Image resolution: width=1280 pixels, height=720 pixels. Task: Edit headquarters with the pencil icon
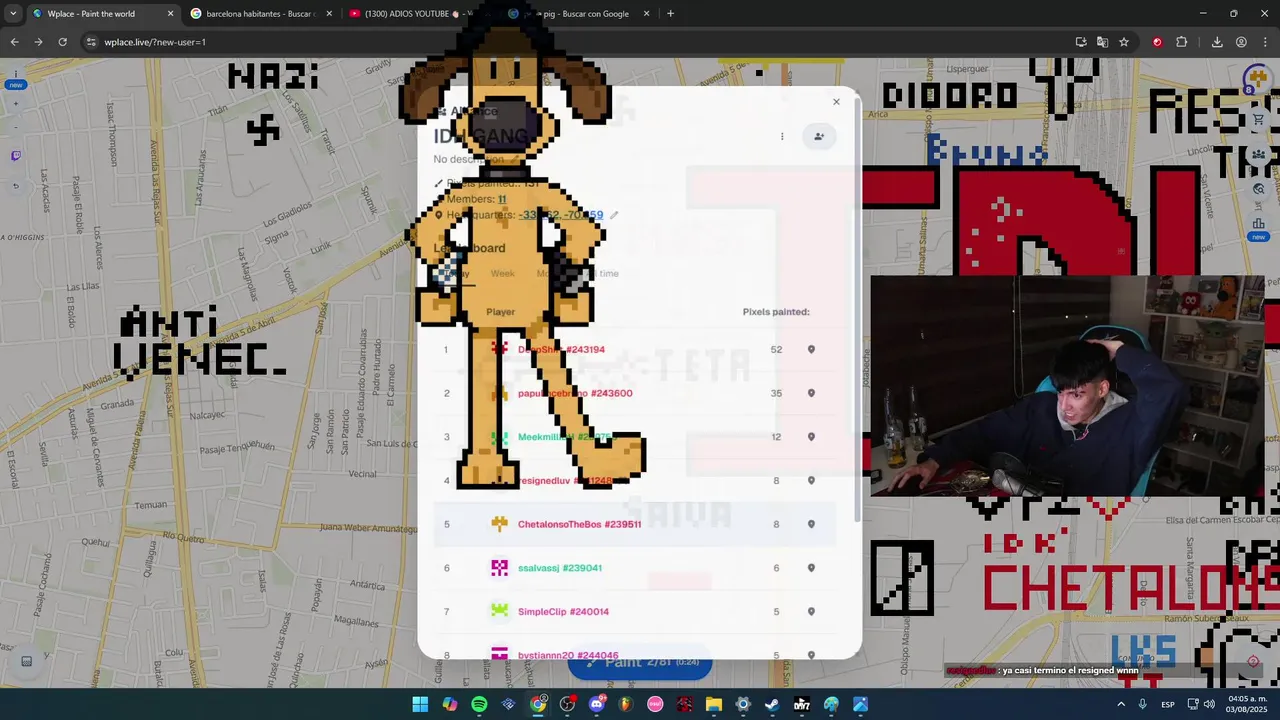tap(614, 215)
